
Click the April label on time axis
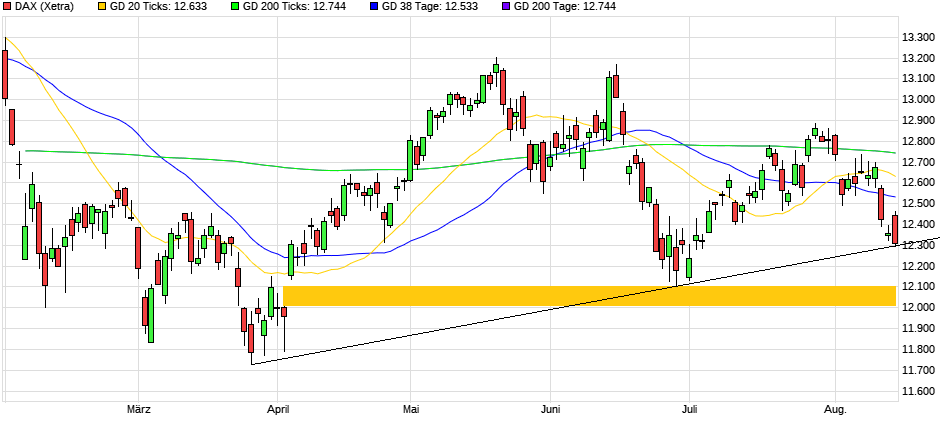pyautogui.click(x=278, y=410)
